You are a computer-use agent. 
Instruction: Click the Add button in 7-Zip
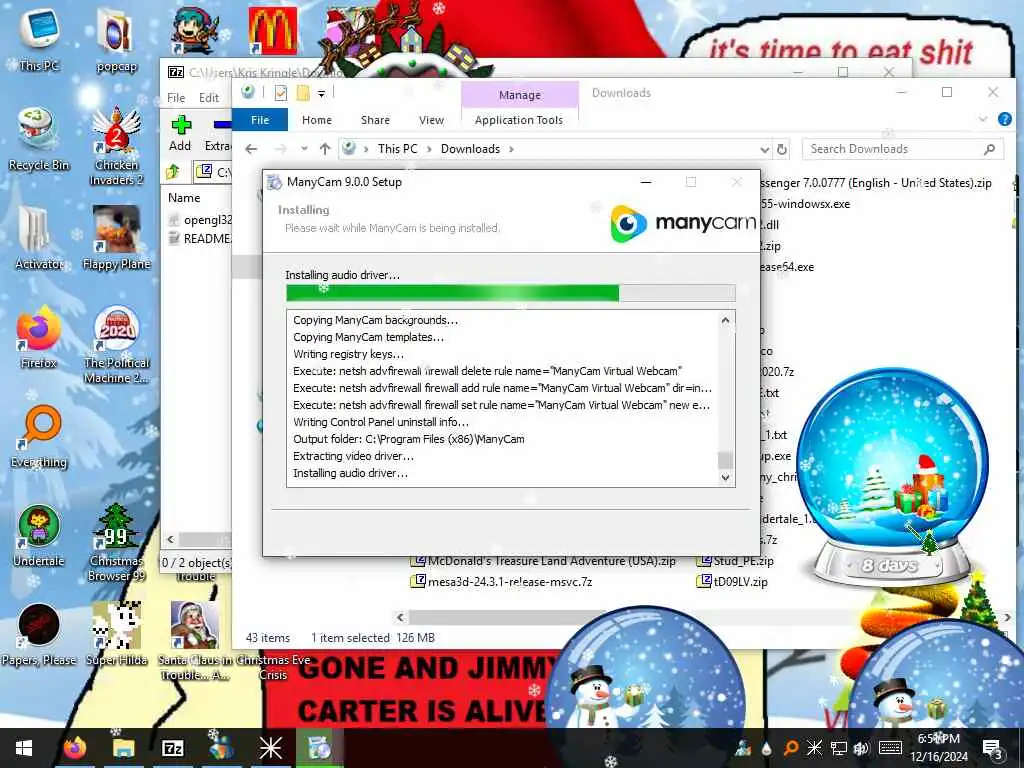(180, 134)
